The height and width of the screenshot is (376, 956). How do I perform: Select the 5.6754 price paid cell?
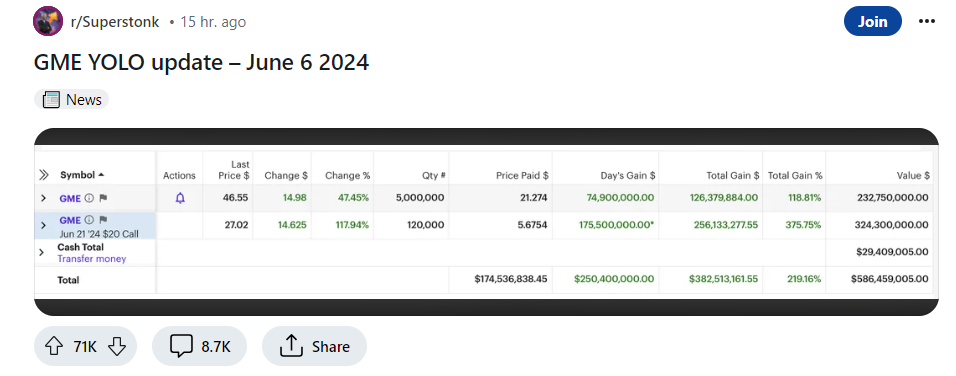[x=532, y=225]
